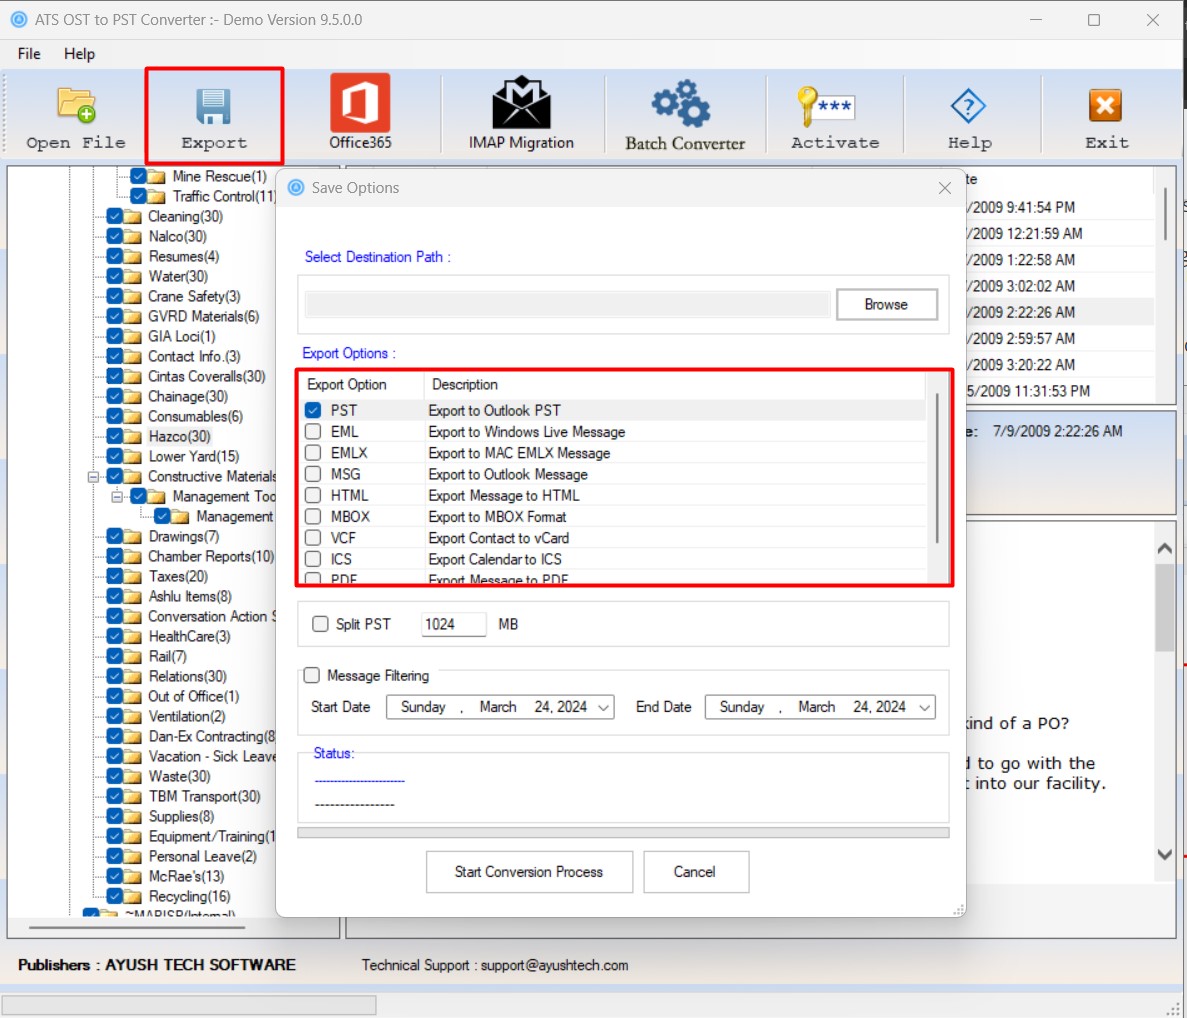
Task: Activate the software license
Action: click(835, 110)
